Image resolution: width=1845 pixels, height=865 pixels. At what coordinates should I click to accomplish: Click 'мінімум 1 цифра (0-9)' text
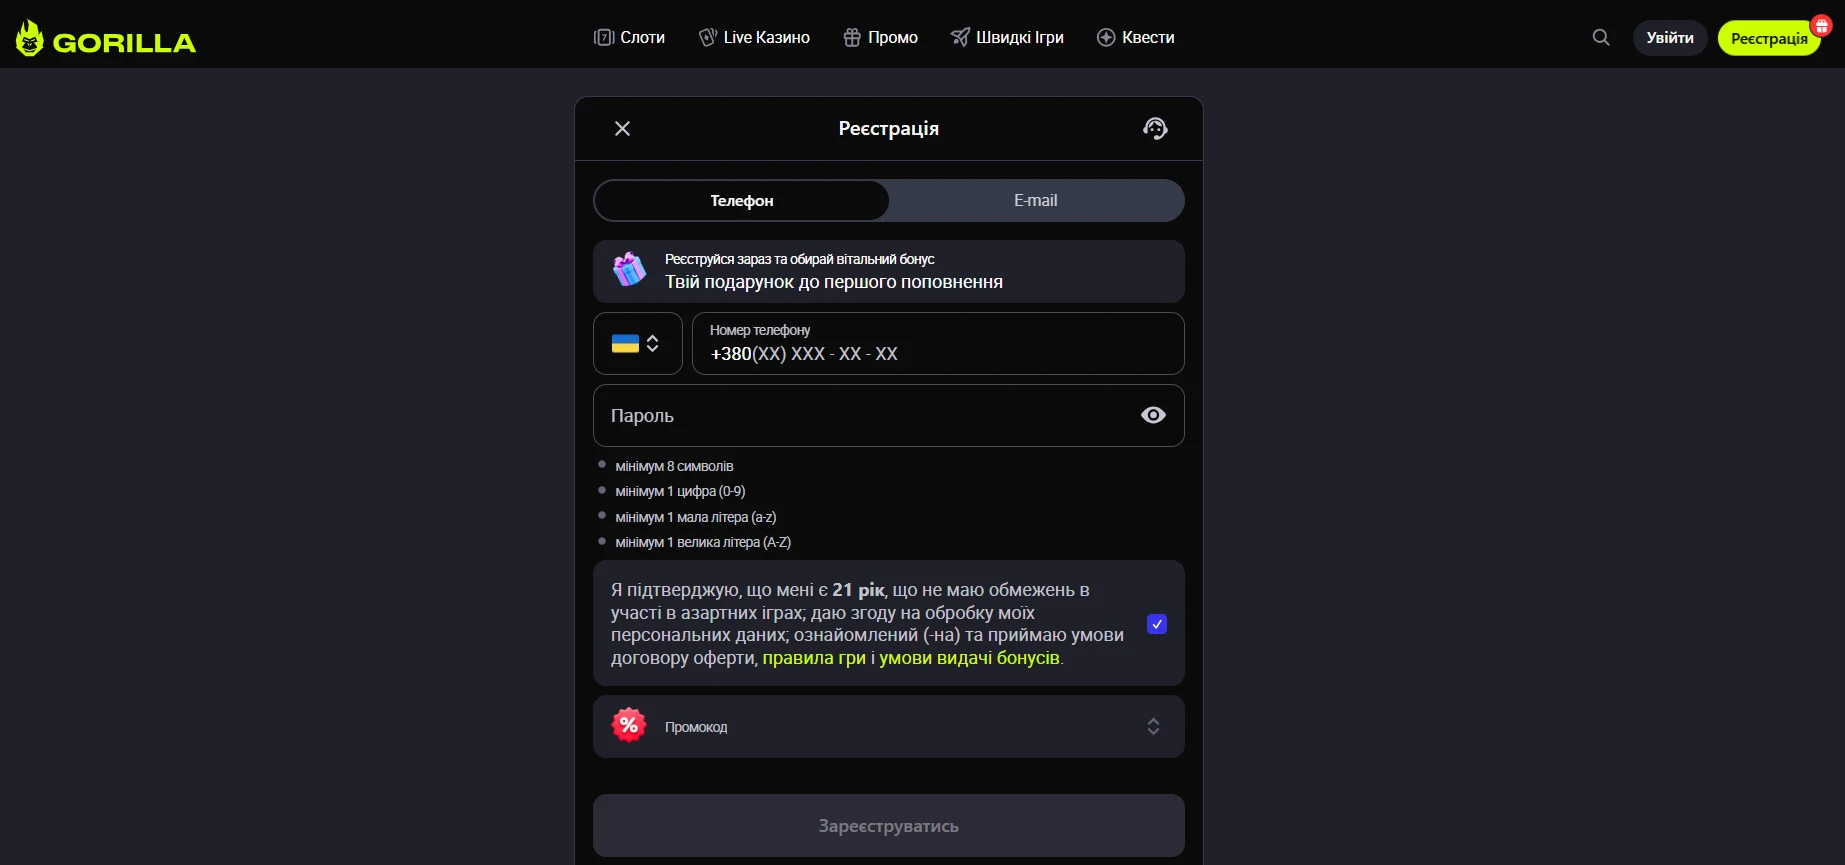(x=680, y=491)
